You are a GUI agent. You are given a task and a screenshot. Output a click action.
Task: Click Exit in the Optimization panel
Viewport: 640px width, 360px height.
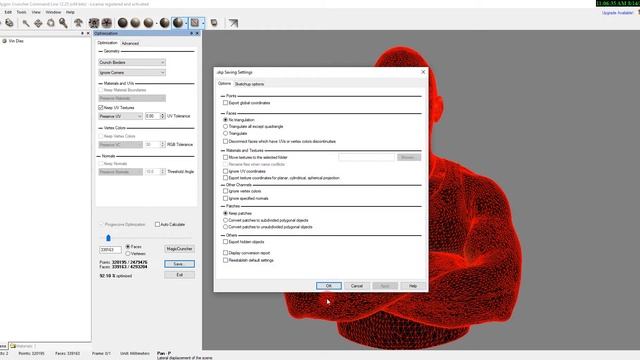click(x=179, y=275)
